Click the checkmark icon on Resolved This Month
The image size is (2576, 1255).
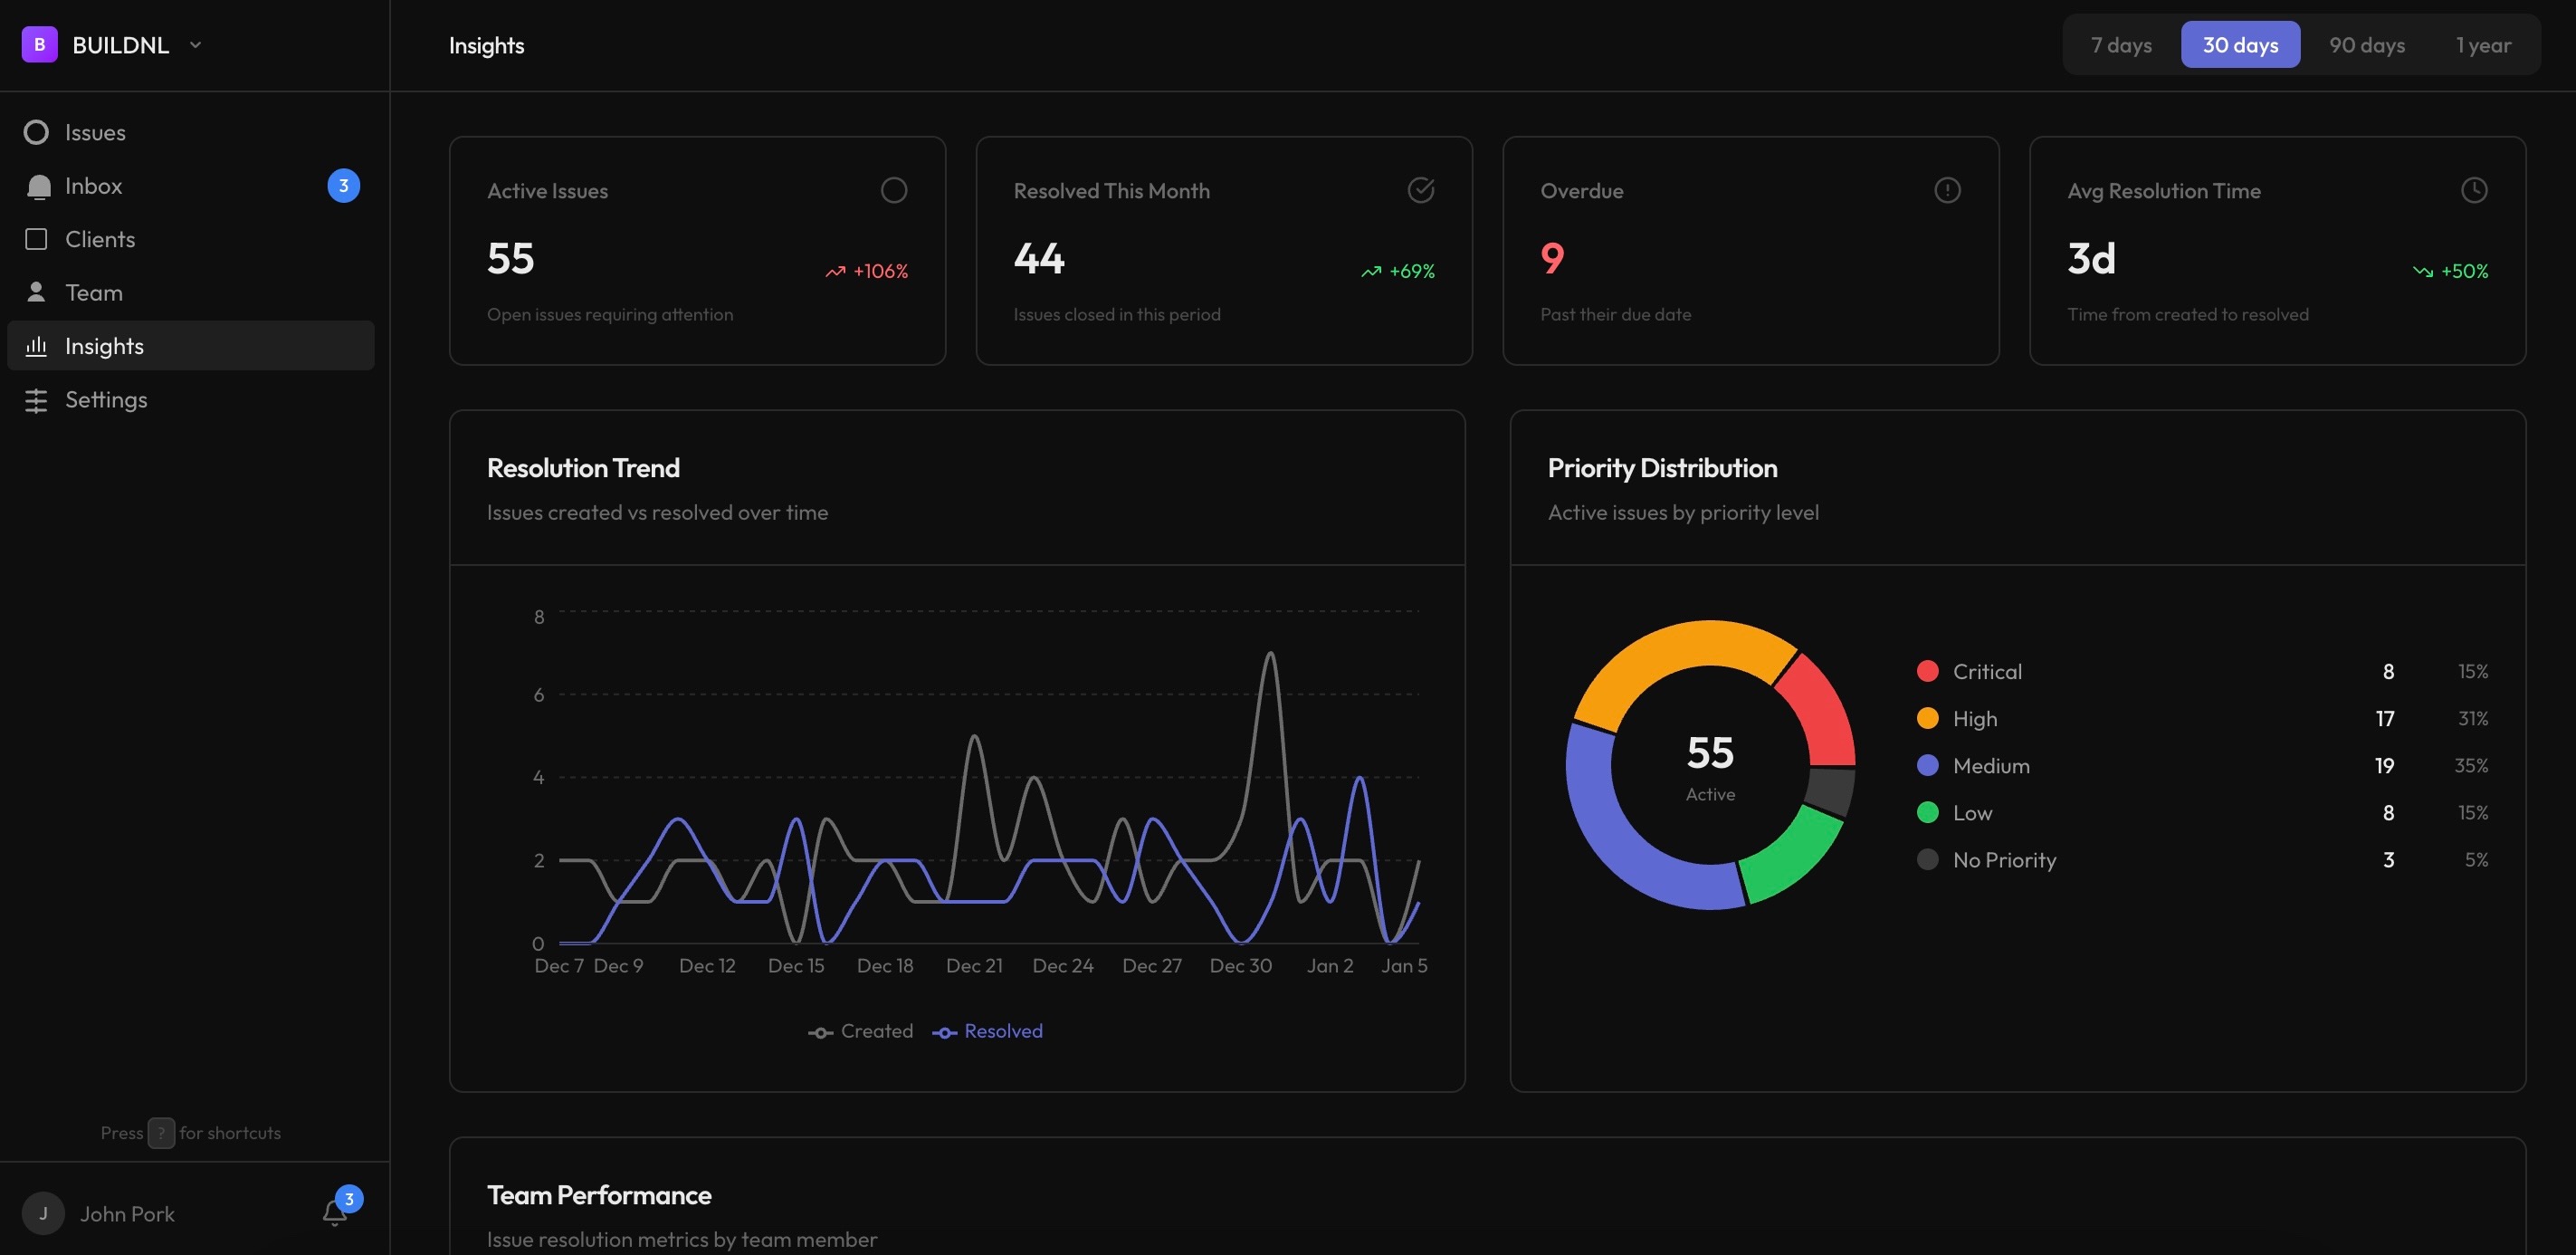click(x=1421, y=190)
